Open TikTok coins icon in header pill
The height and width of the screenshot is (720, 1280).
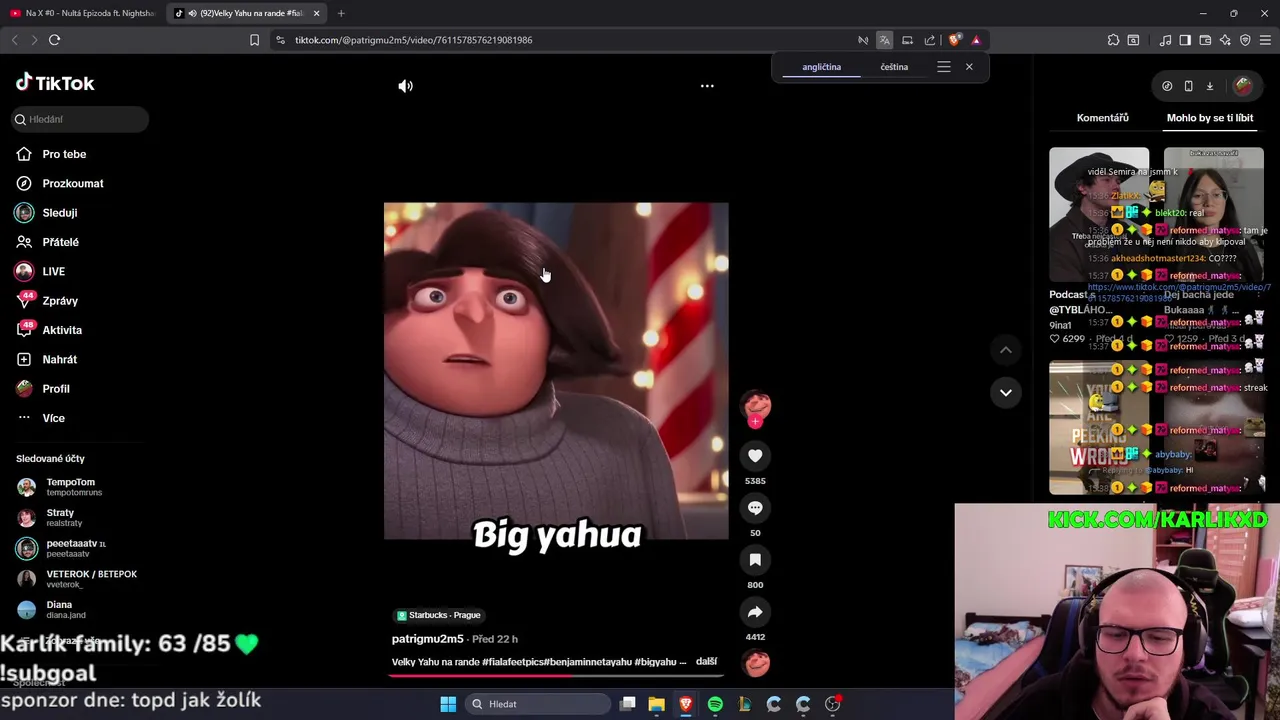point(1167,86)
